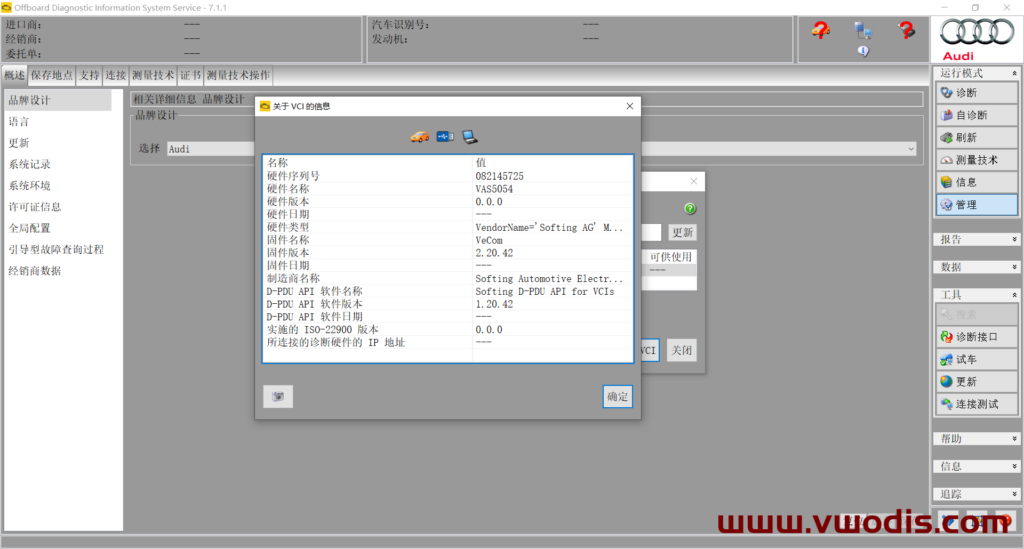Select 许可证信息 in the left list
Image resolution: width=1024 pixels, height=549 pixels.
(35, 207)
